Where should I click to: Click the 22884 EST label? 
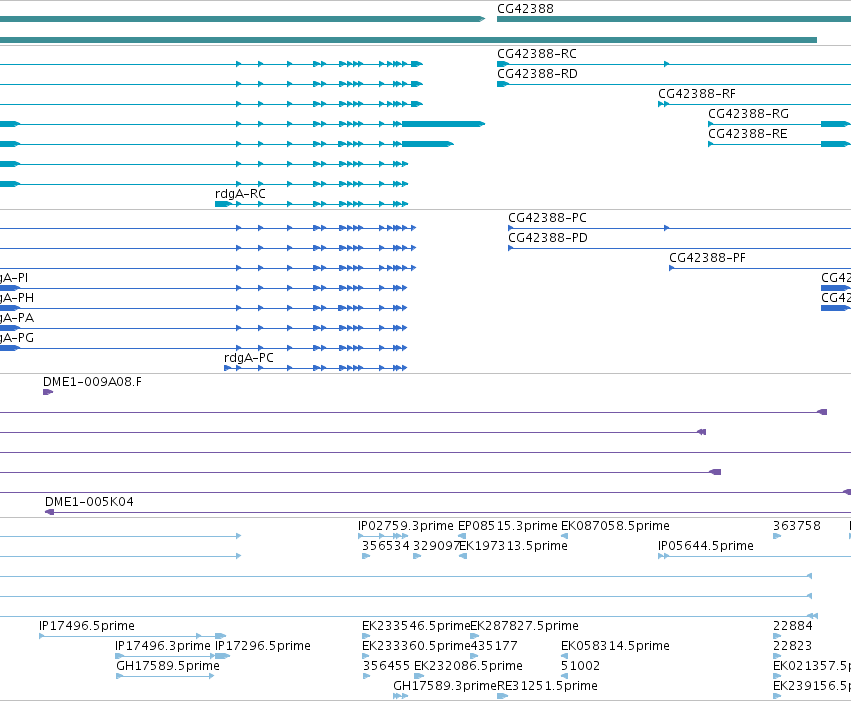coord(792,626)
